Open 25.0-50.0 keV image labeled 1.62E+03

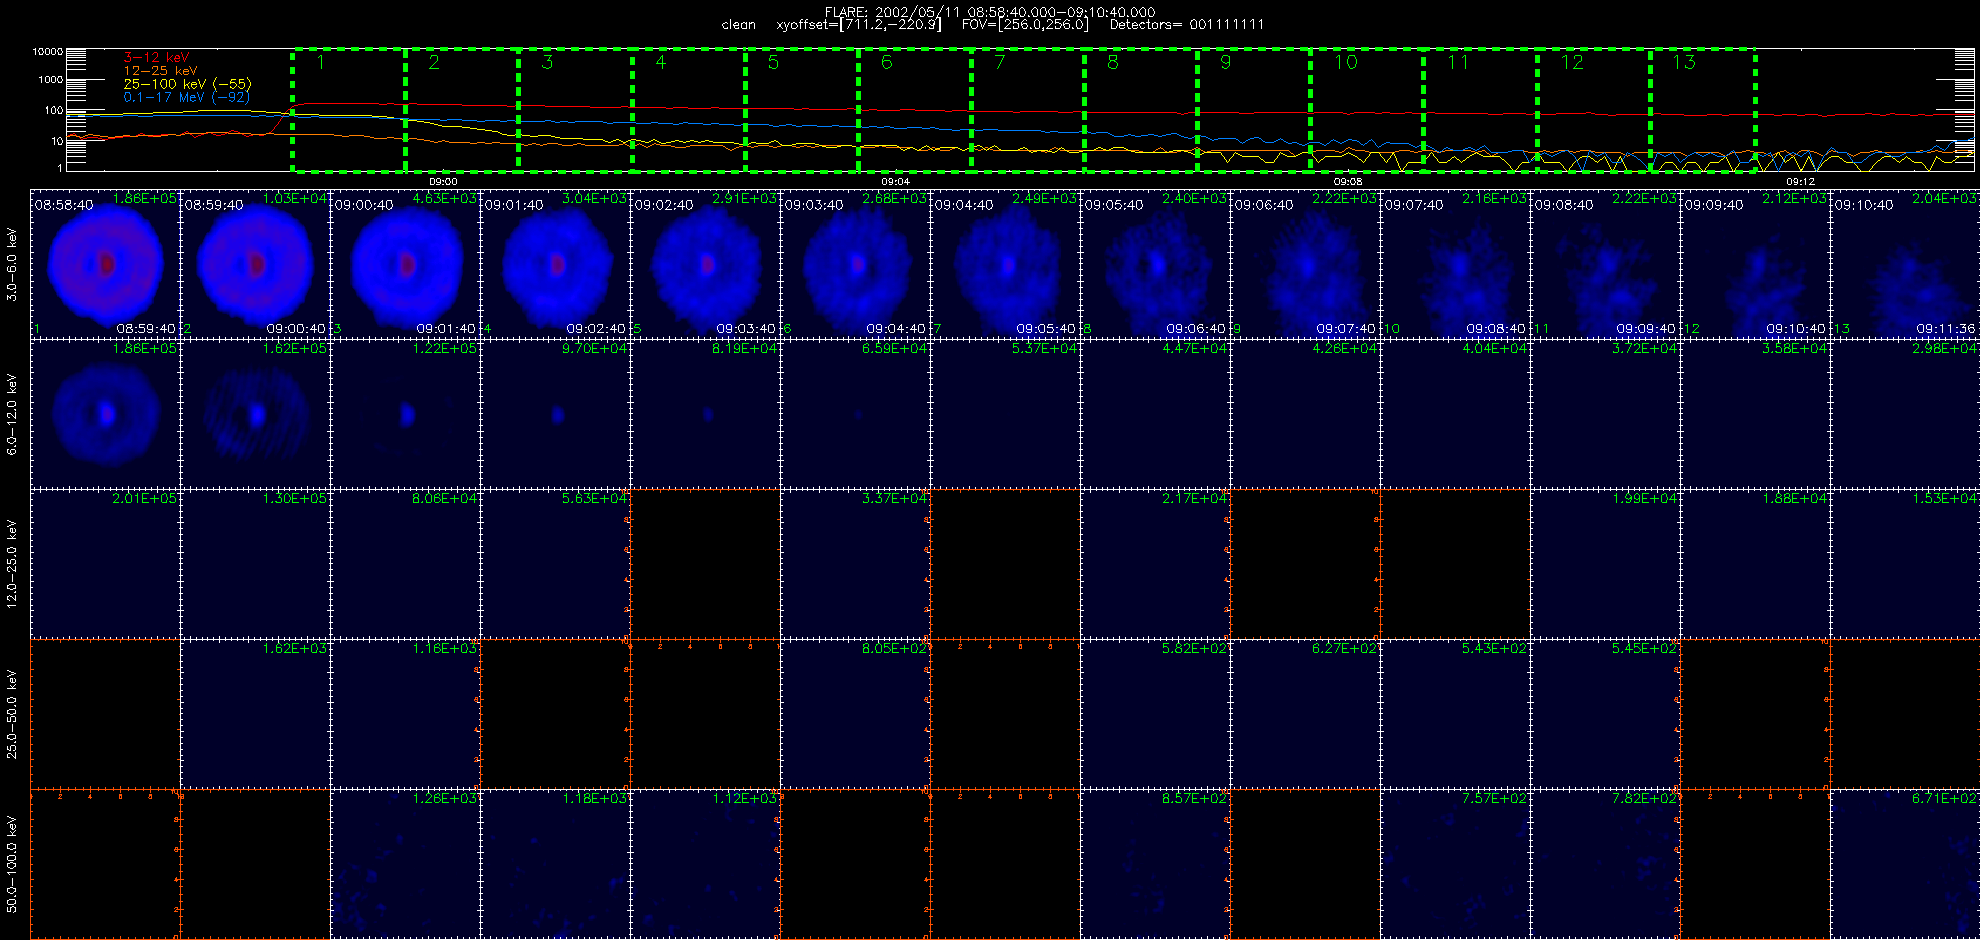(x=256, y=714)
